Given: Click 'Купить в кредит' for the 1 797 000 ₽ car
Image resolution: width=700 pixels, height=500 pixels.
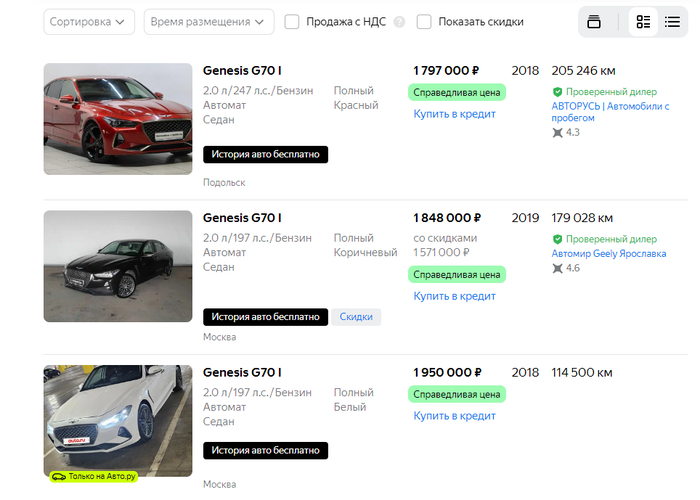Looking at the screenshot, I should [x=455, y=114].
